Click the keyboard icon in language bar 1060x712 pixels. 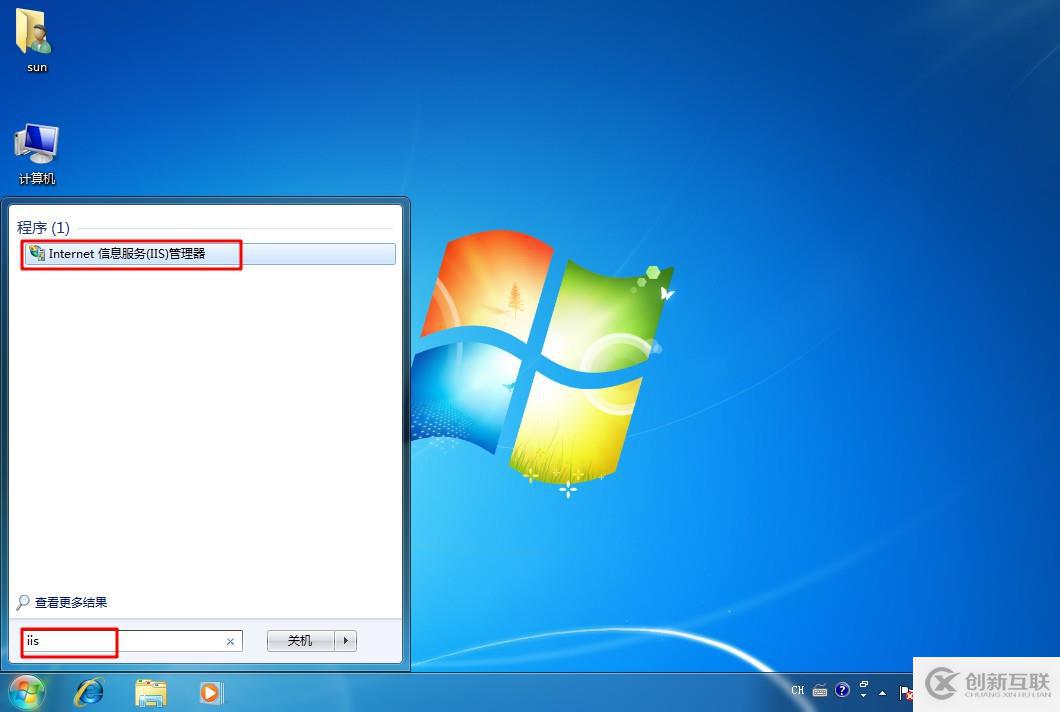[x=820, y=690]
